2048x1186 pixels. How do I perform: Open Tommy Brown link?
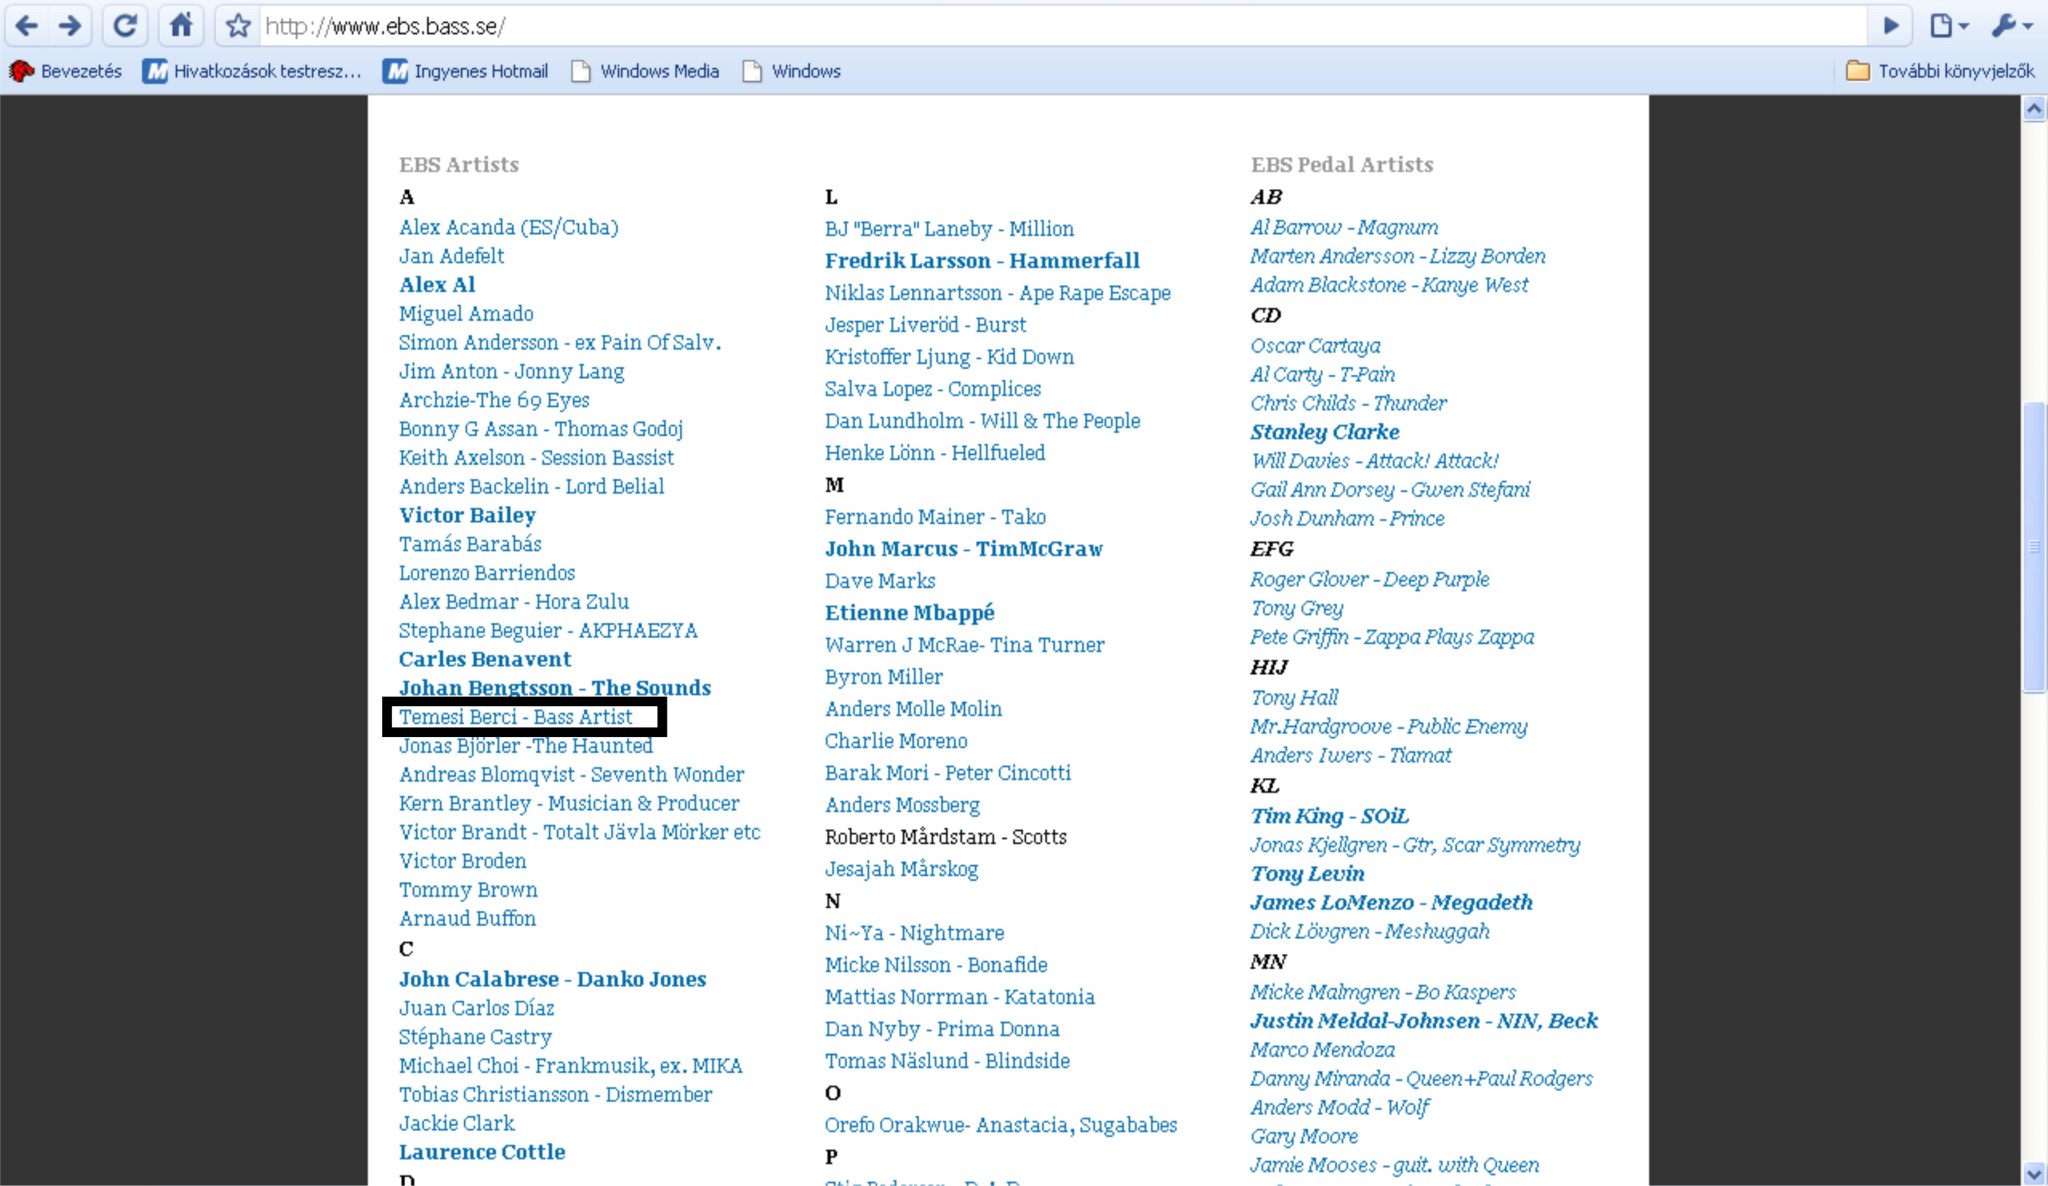tap(468, 890)
